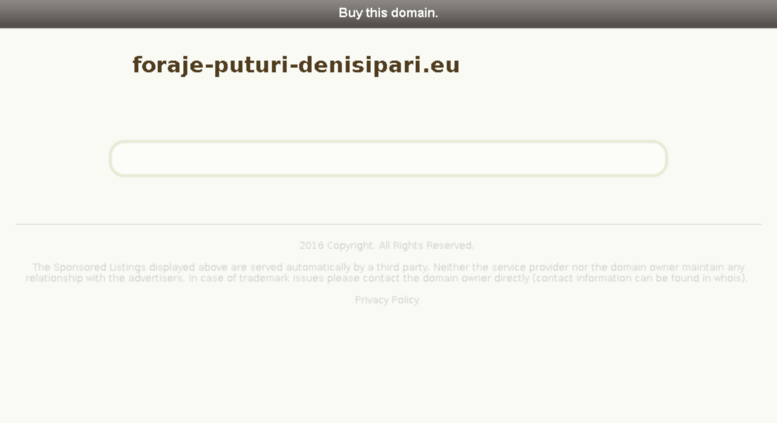Click the horizontal divider line above footer
Screen dimensions: 777x423
click(388, 224)
